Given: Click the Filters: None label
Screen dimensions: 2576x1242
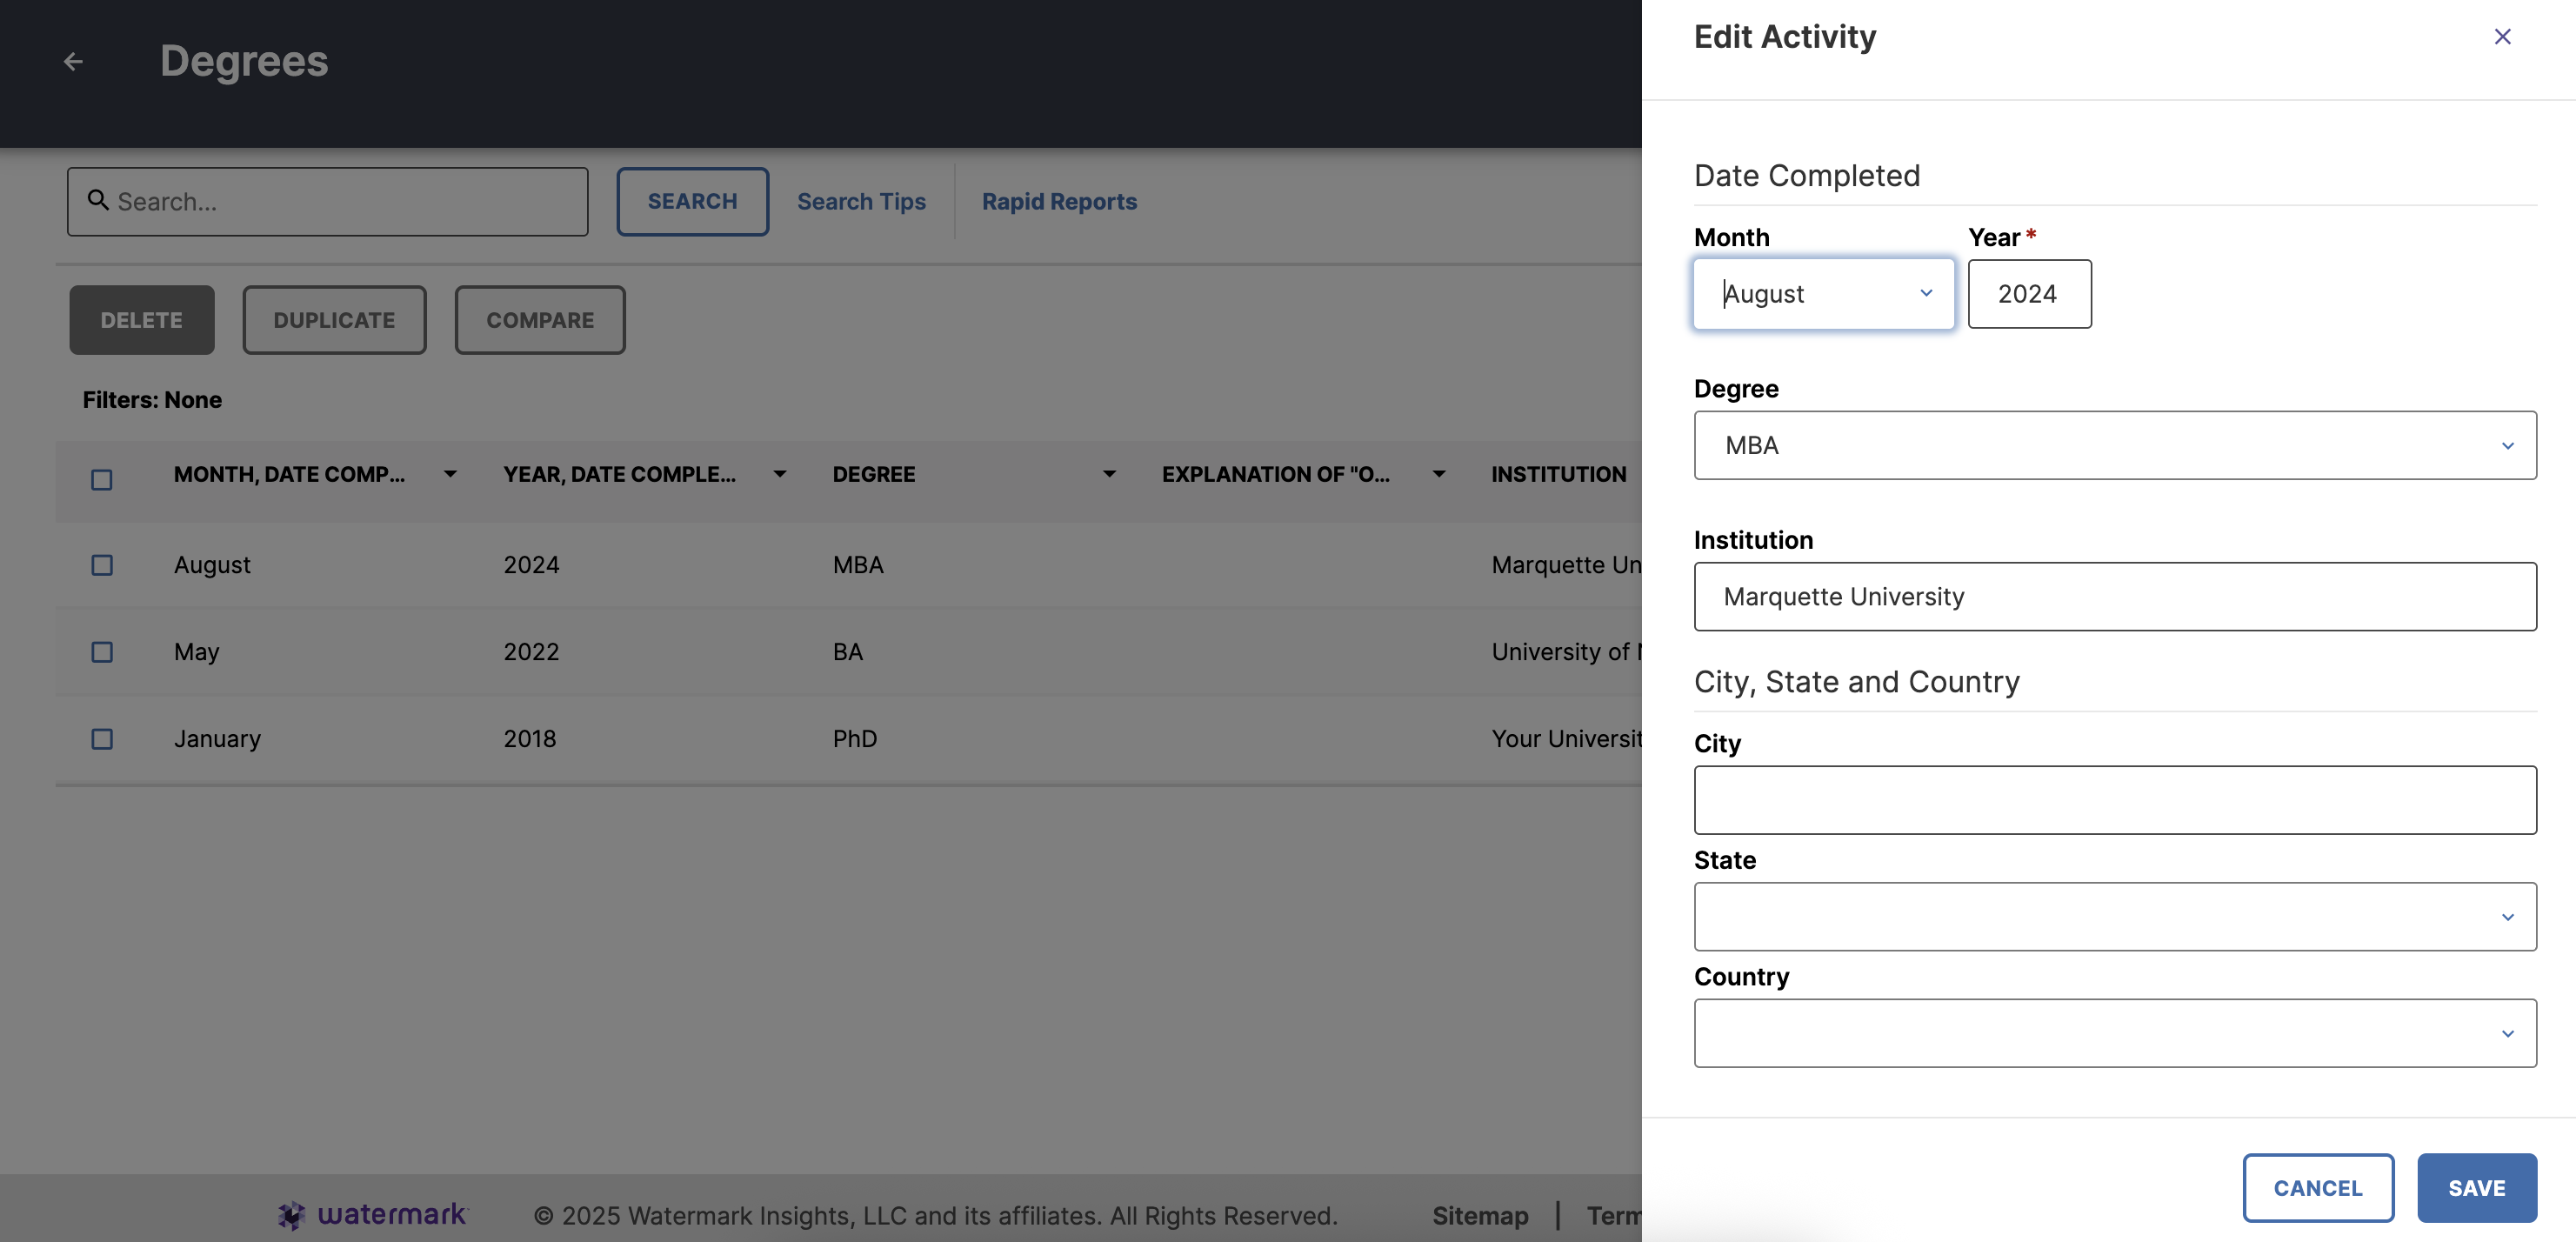Looking at the screenshot, I should tap(152, 400).
